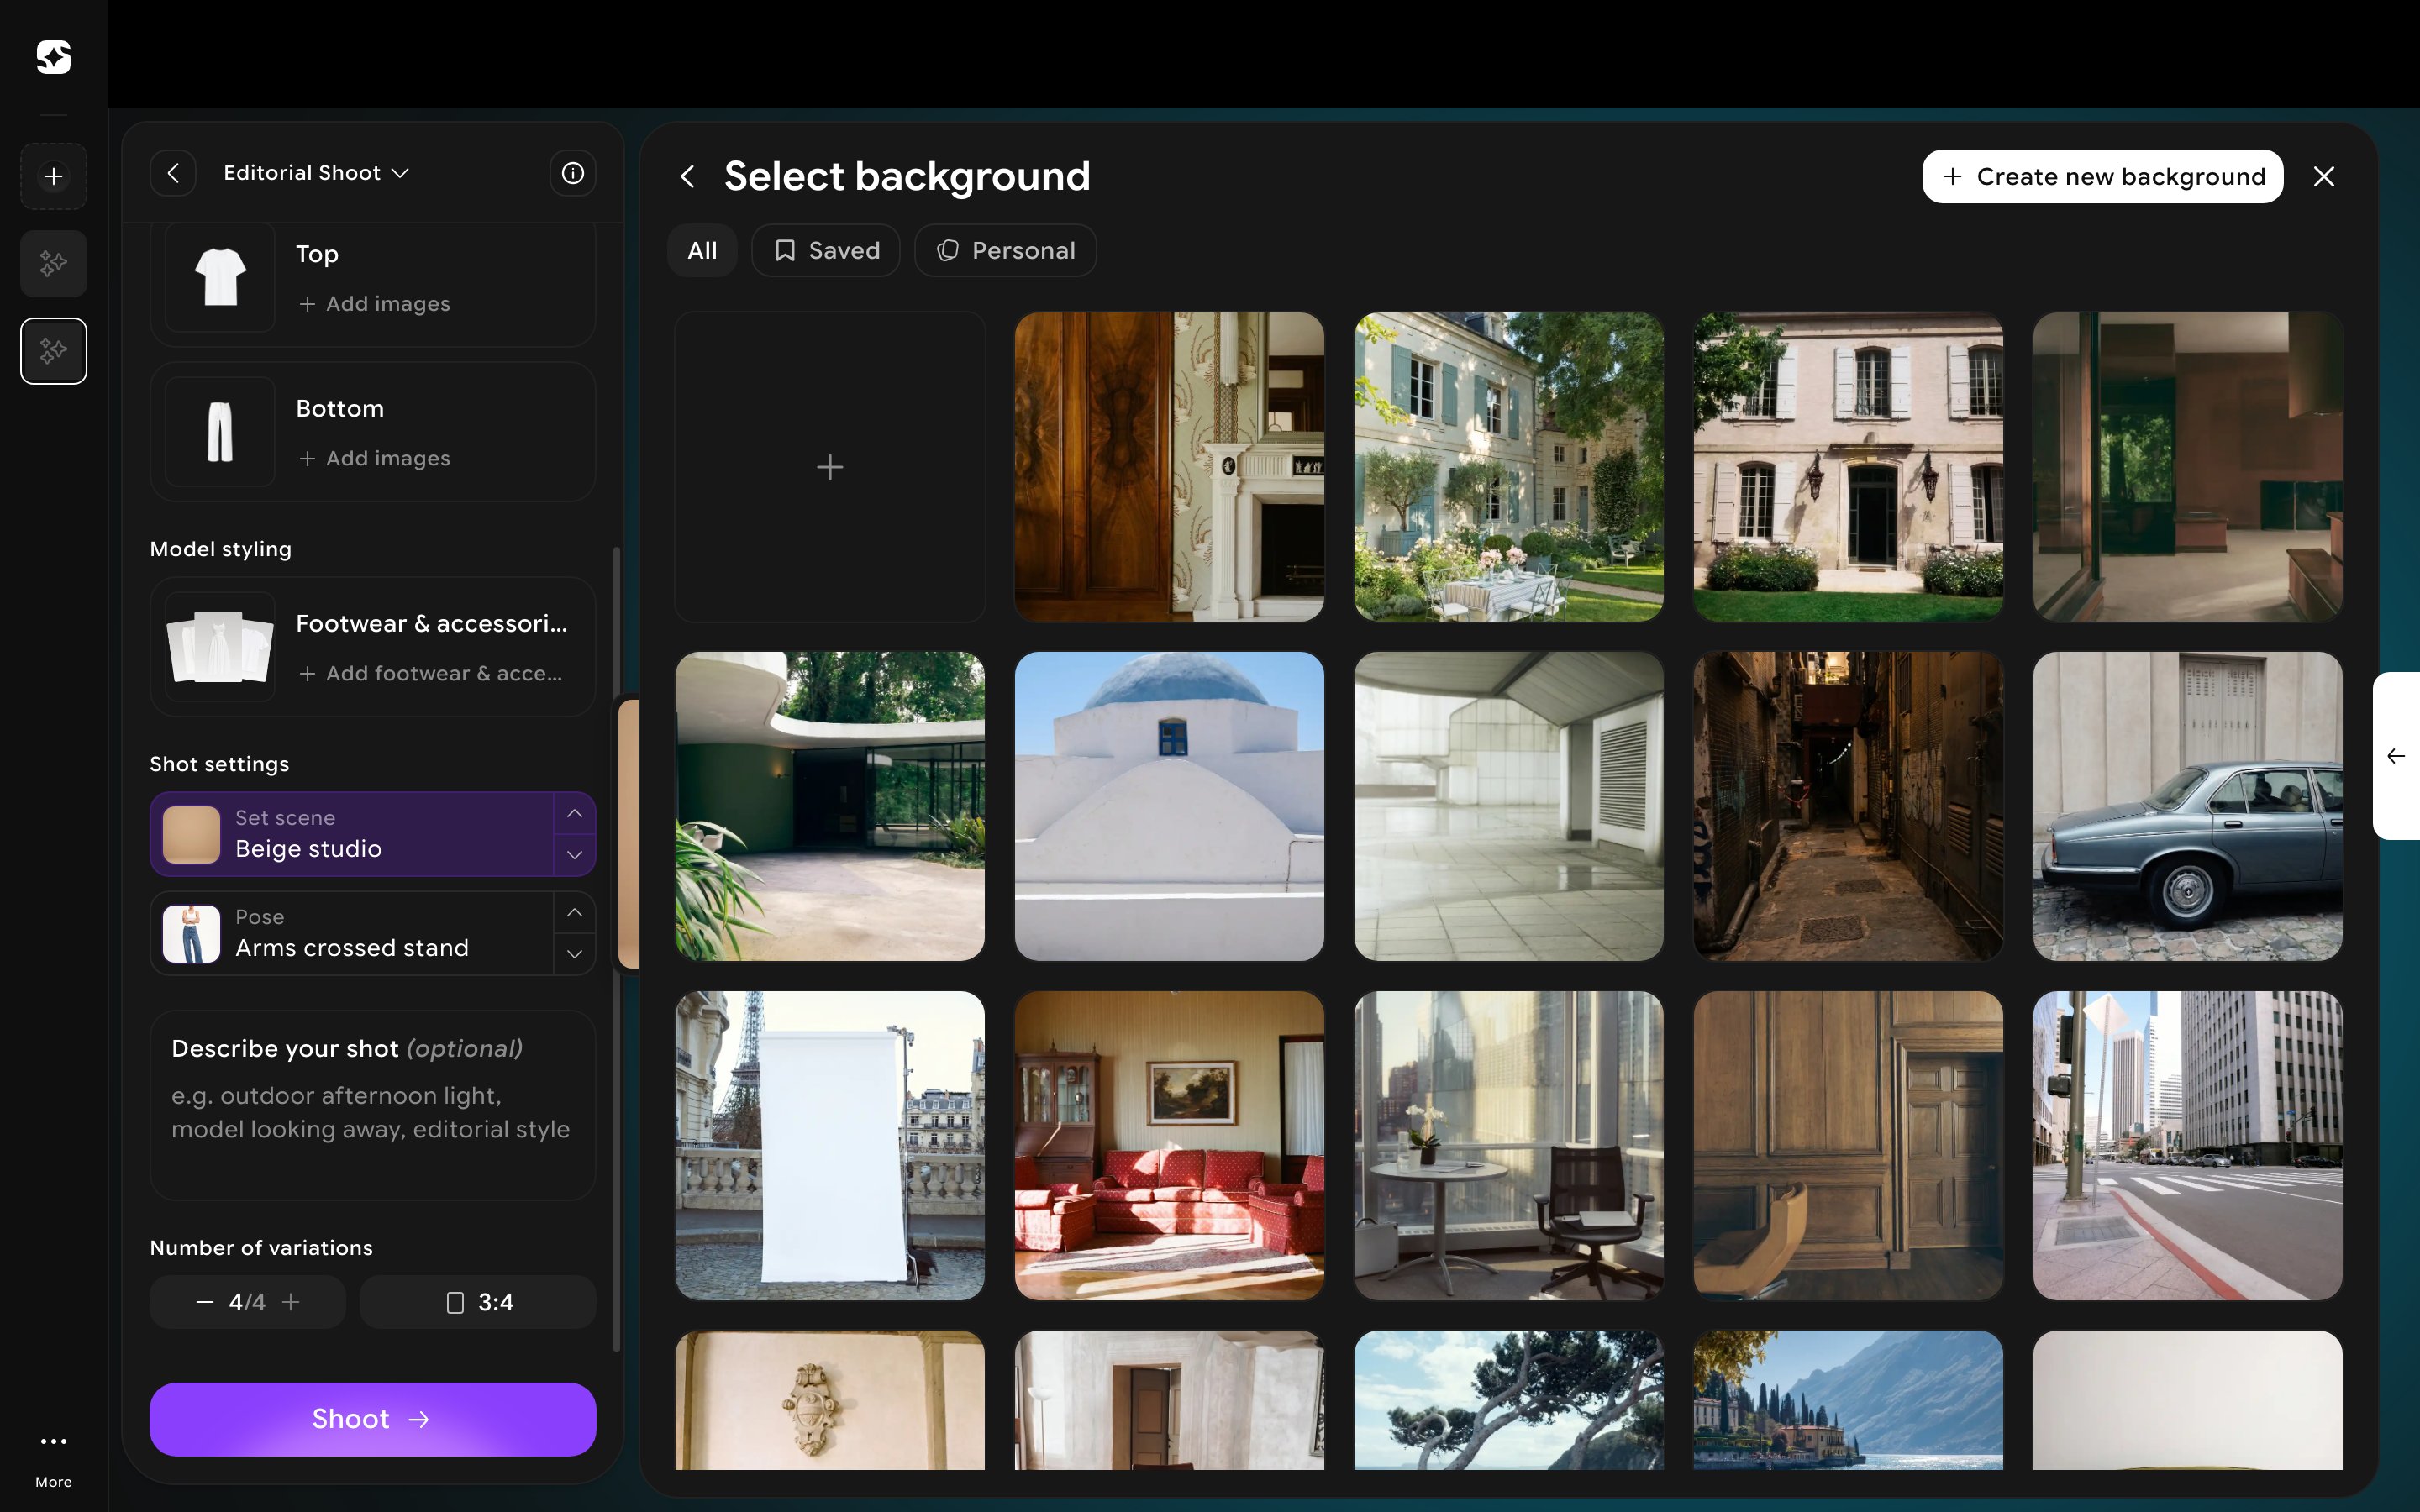This screenshot has width=2420, height=1512.
Task: Click the white pants Bottom icon
Action: click(x=220, y=432)
